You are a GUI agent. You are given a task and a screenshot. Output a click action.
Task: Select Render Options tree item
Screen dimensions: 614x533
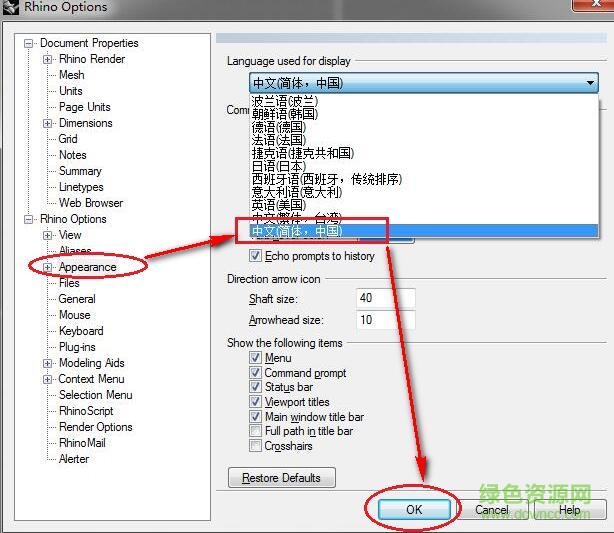point(96,427)
